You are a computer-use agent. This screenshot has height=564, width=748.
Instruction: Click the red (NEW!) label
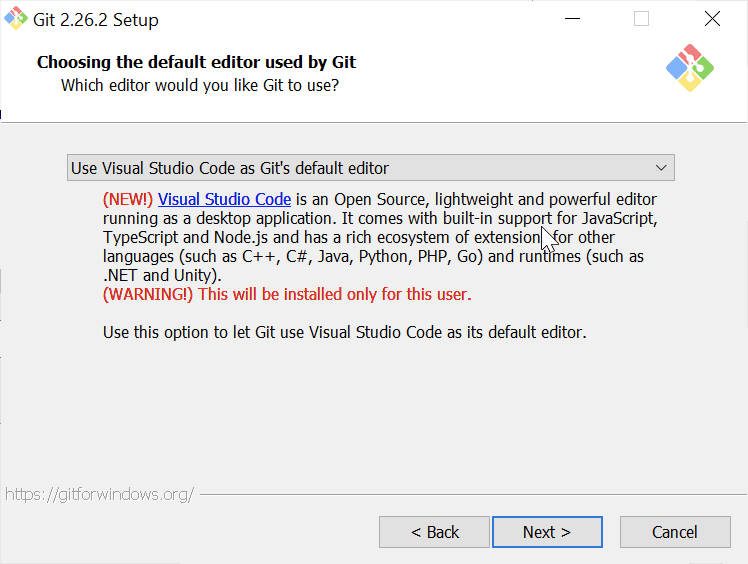point(128,199)
